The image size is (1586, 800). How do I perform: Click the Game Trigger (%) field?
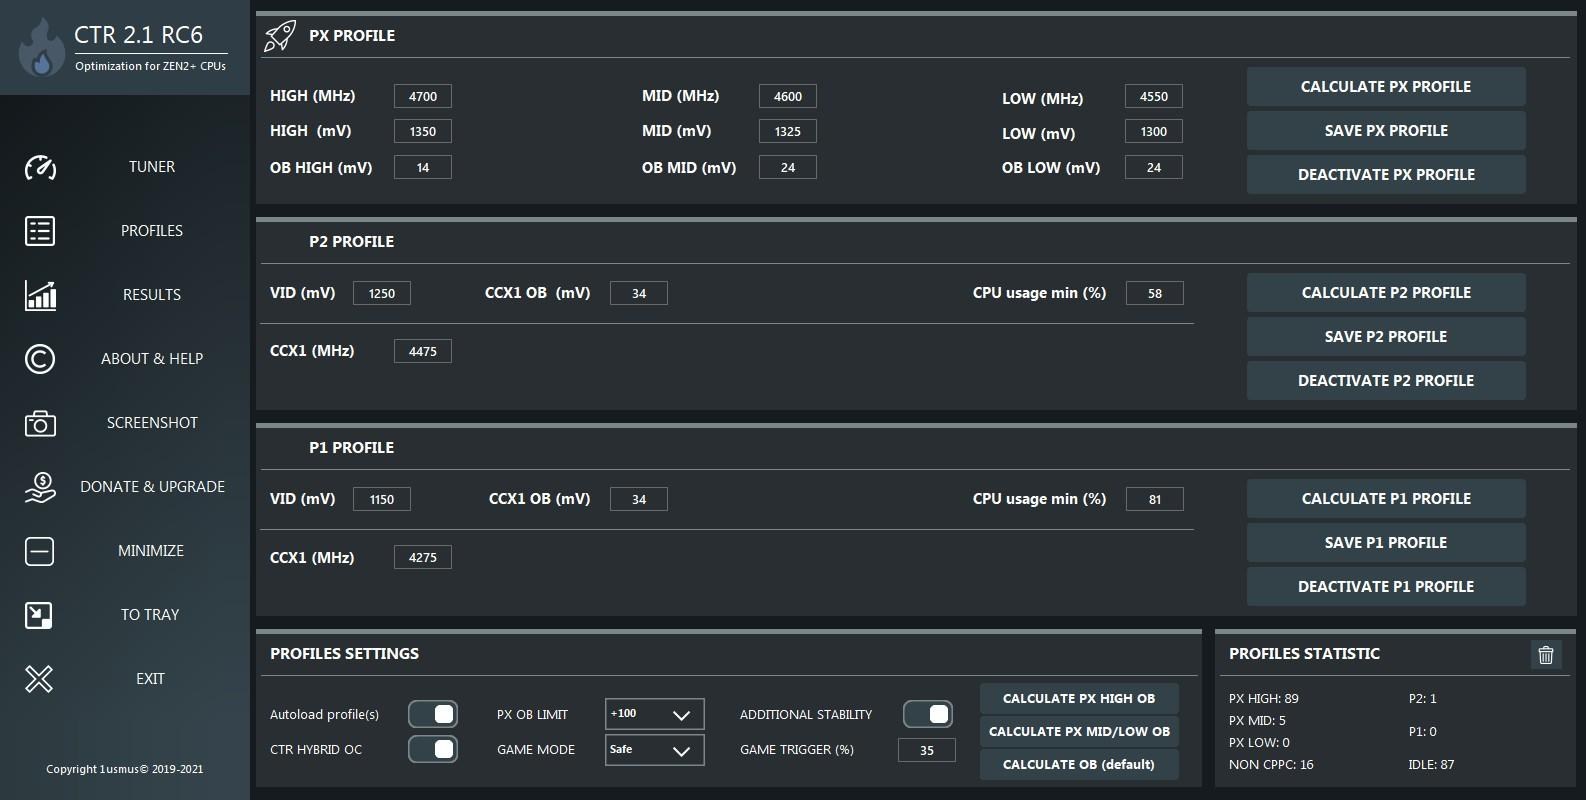[x=927, y=750]
